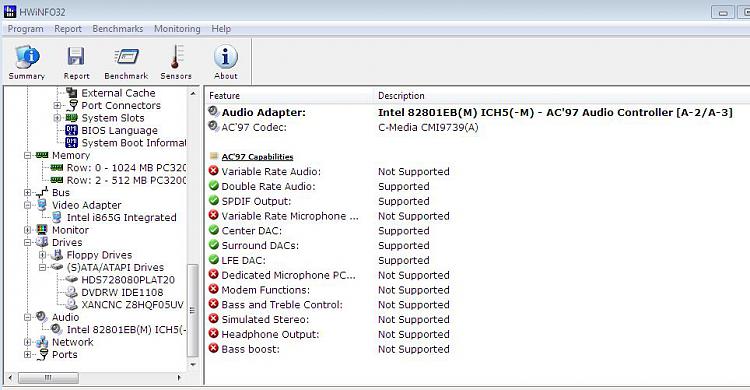Collapse the Memory tree node

(x=27, y=155)
